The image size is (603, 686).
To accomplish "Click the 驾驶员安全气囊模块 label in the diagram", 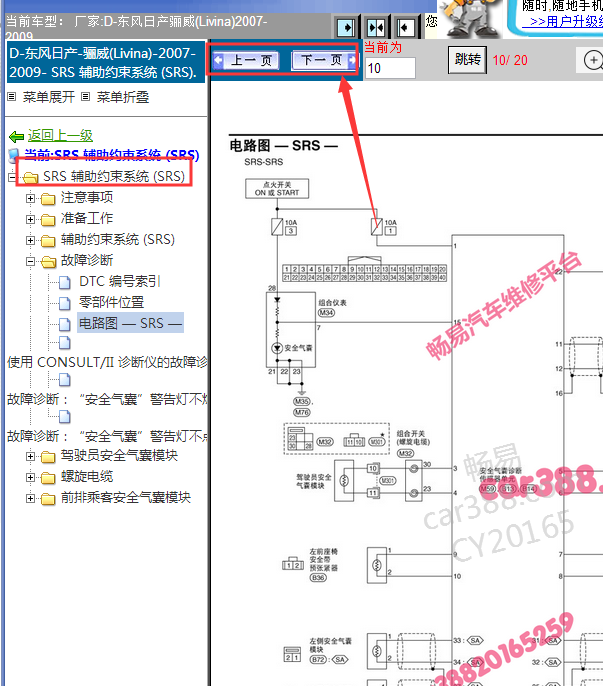I will coord(314,481).
